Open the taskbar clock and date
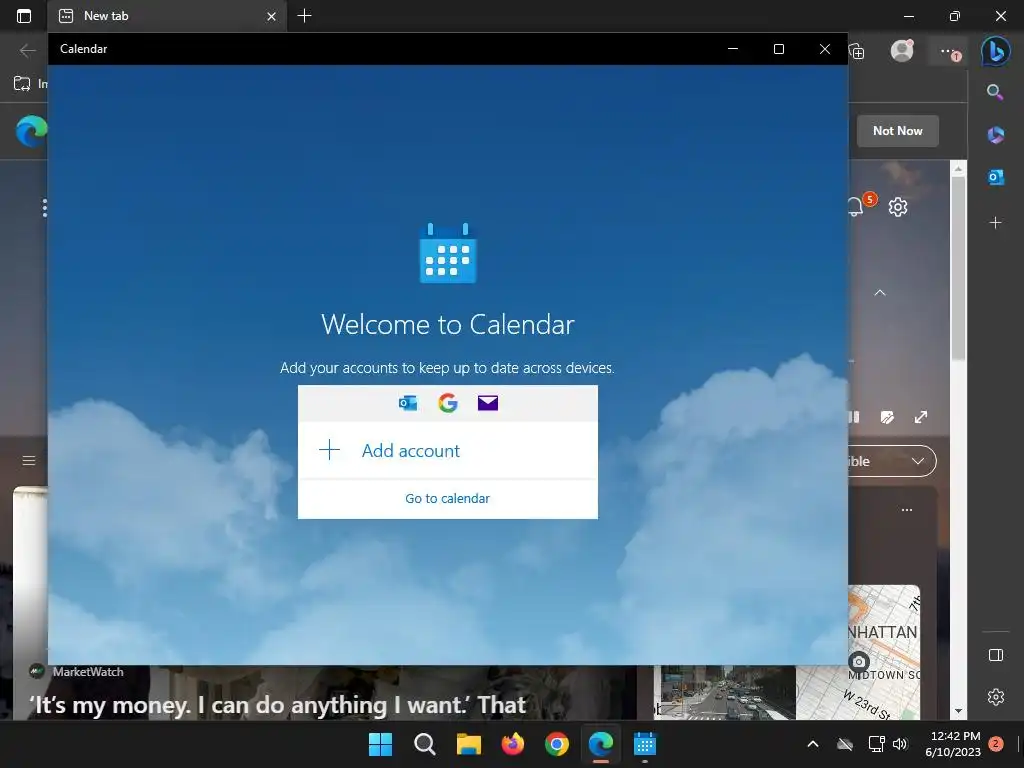Viewport: 1024px width, 768px height. 953,744
